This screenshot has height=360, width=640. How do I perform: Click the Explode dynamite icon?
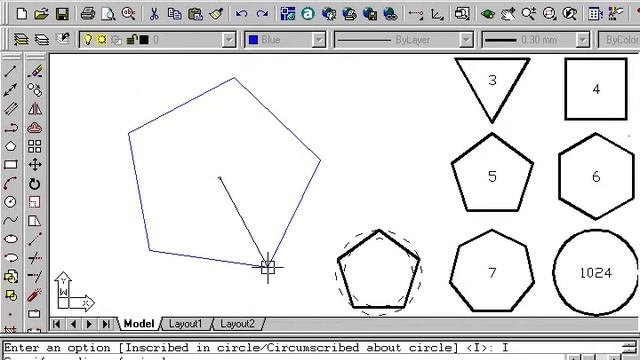click(x=35, y=295)
